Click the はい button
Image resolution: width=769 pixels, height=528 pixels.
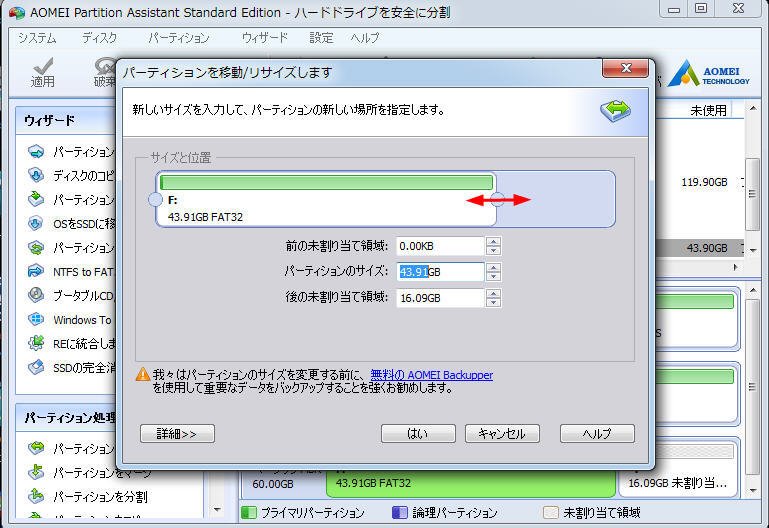click(418, 433)
